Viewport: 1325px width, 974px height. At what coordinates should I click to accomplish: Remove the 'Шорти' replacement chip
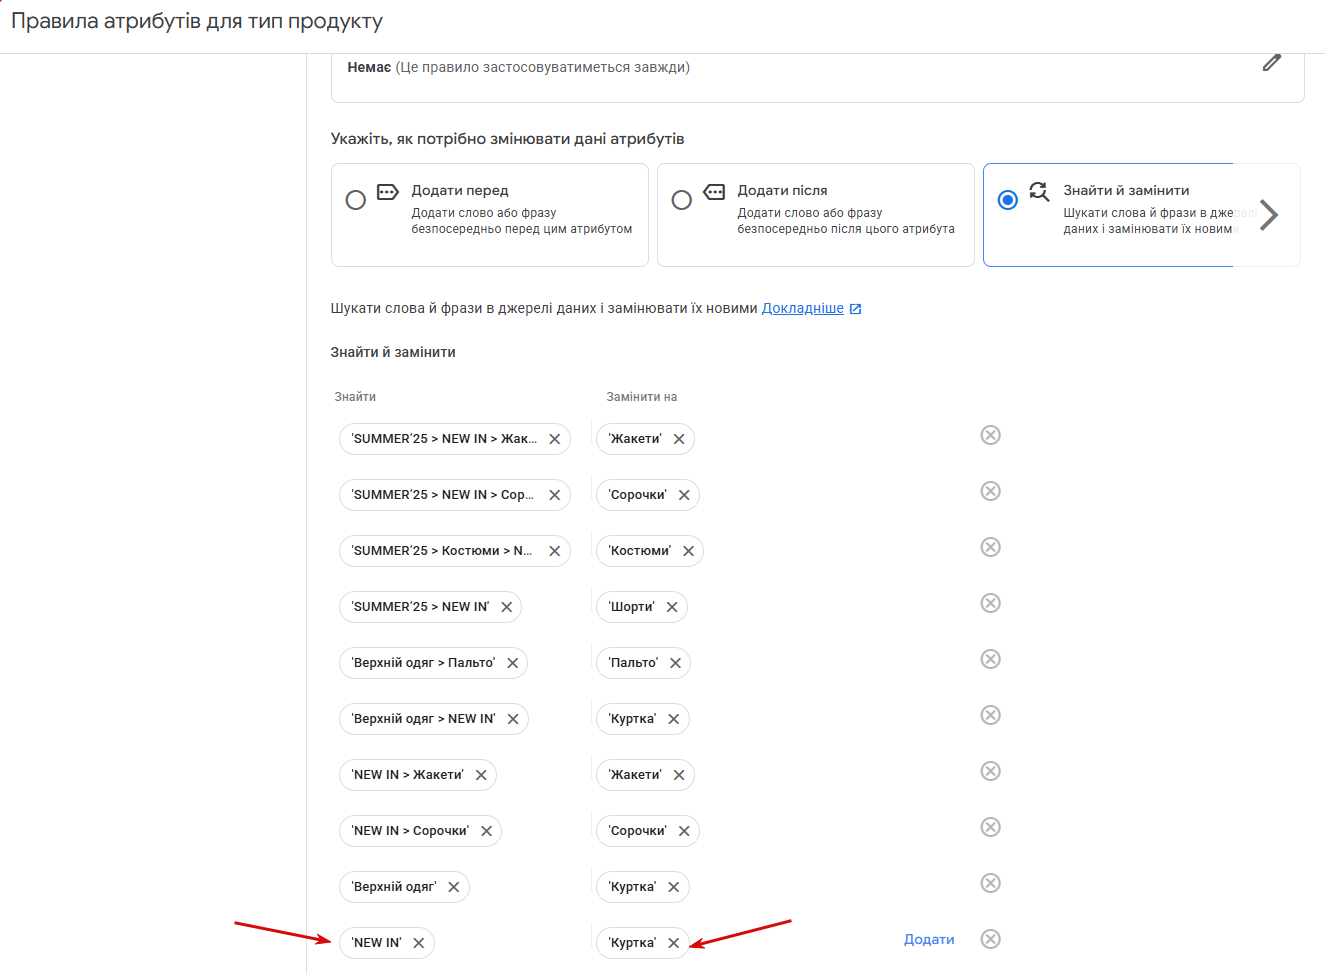(x=671, y=607)
